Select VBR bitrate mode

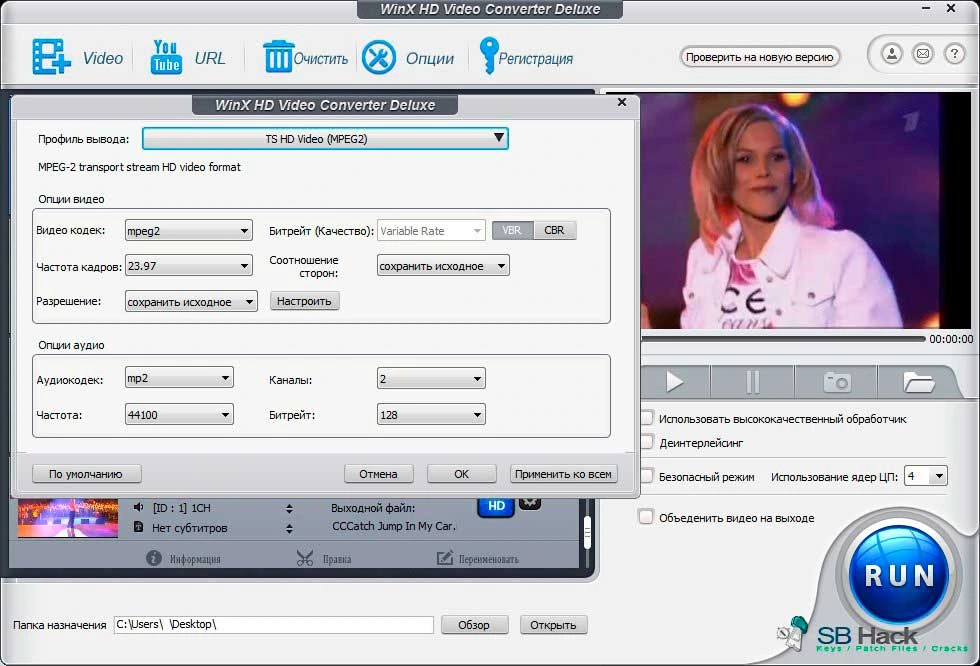coord(512,230)
